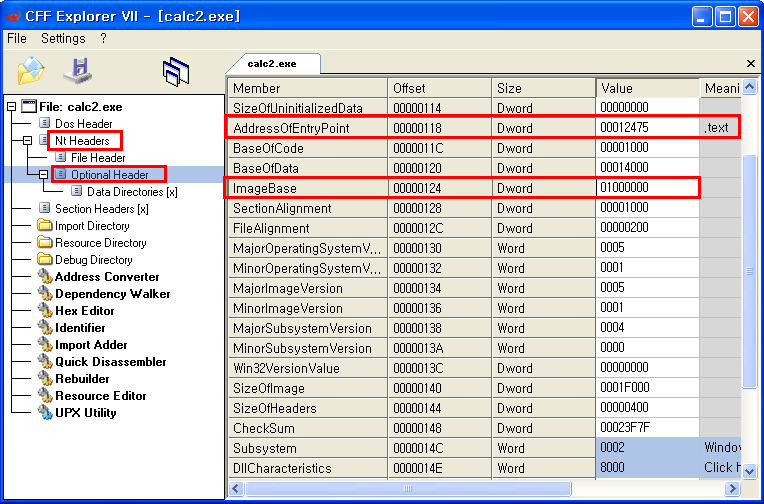Click the Dos Header node icon

click(45, 123)
